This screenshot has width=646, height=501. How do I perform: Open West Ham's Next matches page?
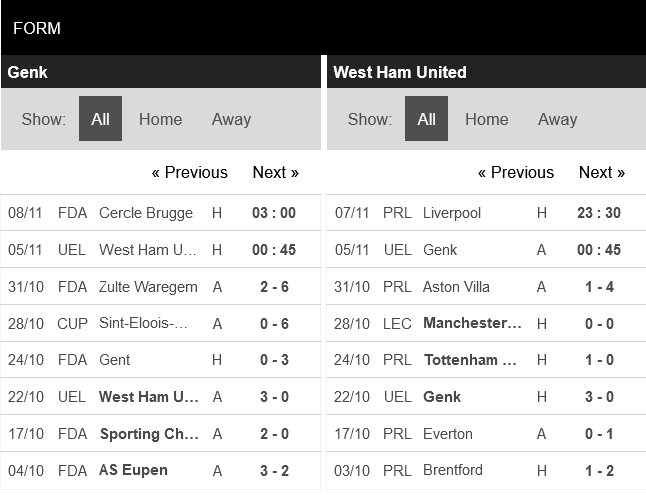[601, 172]
